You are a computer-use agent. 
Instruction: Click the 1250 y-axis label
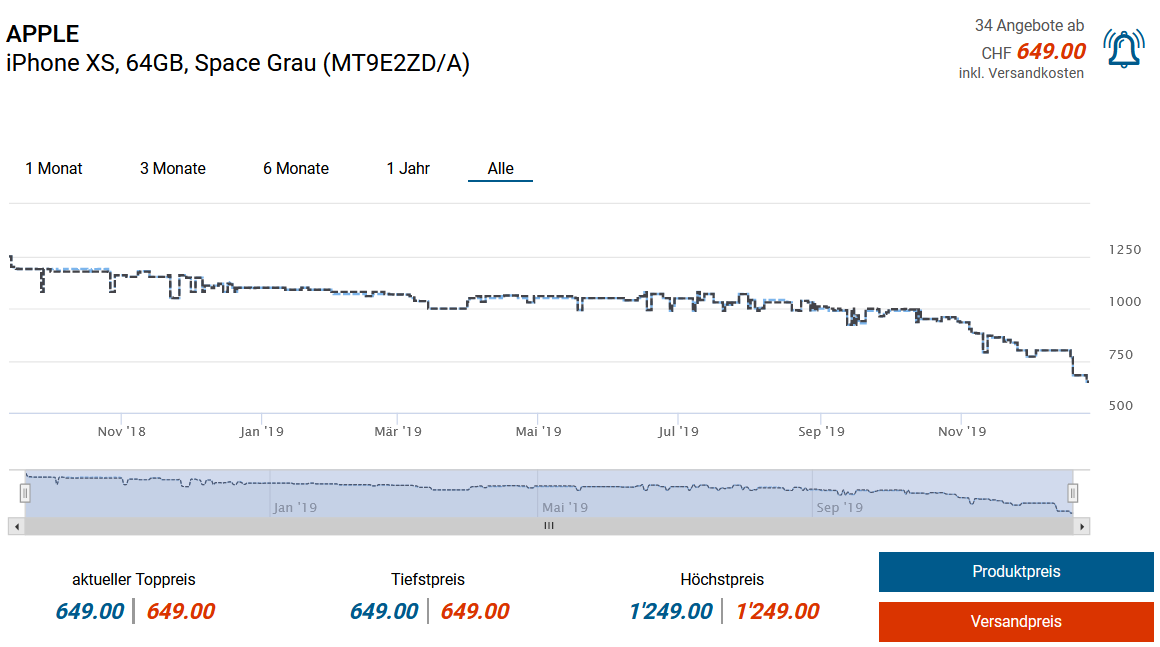point(1124,250)
